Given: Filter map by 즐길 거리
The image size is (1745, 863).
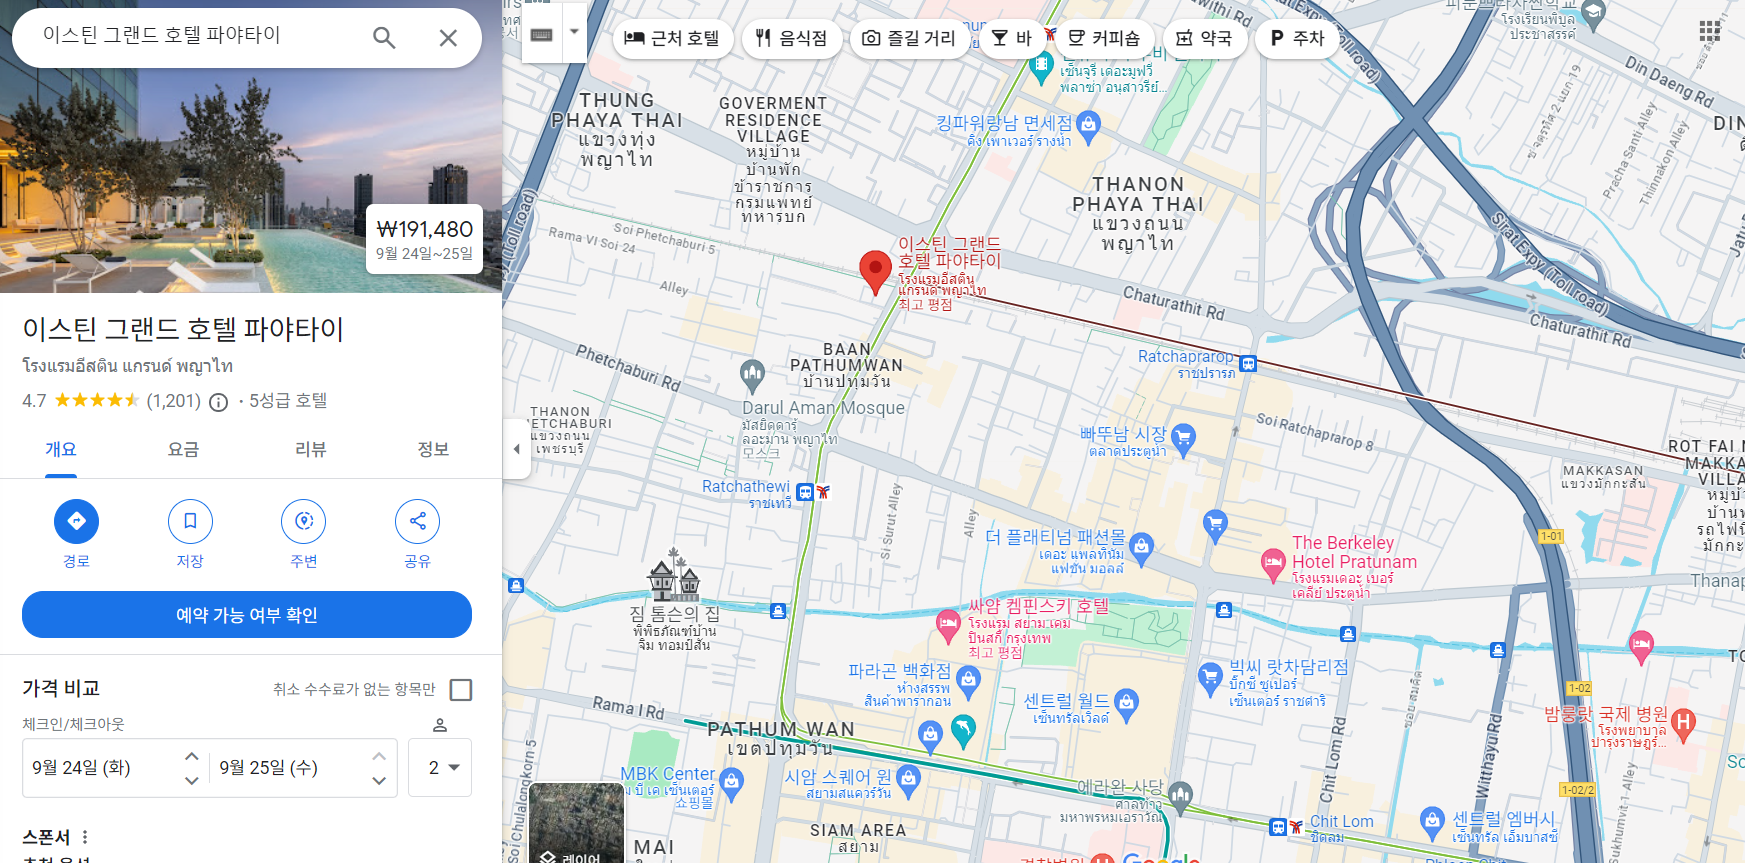Looking at the screenshot, I should click(910, 38).
